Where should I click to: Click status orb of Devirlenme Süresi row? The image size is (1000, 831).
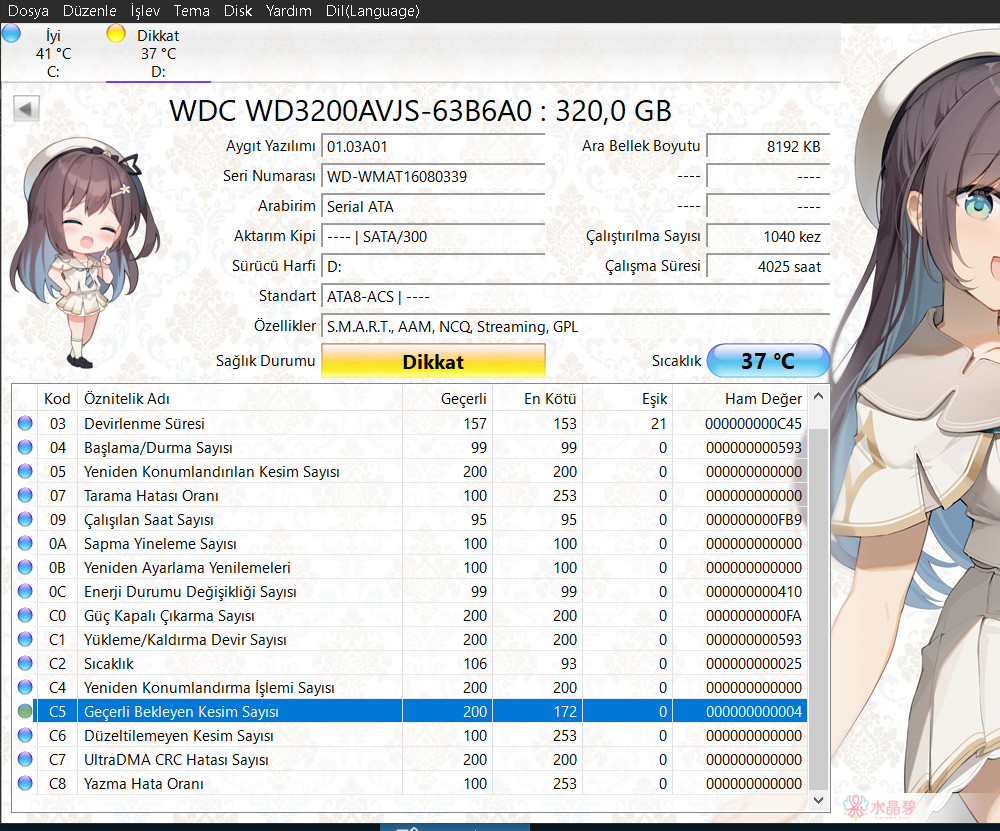(25, 423)
